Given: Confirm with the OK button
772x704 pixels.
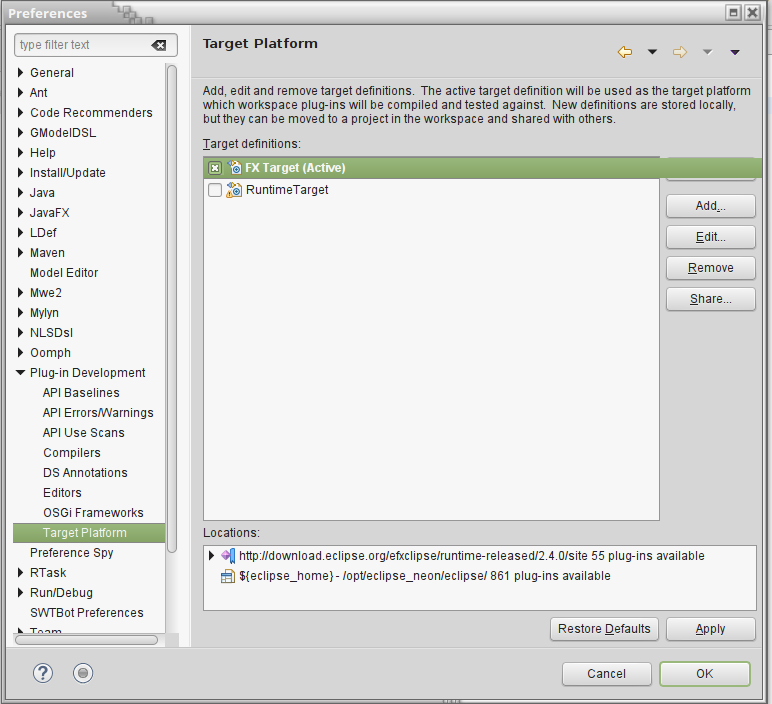Looking at the screenshot, I should 705,674.
